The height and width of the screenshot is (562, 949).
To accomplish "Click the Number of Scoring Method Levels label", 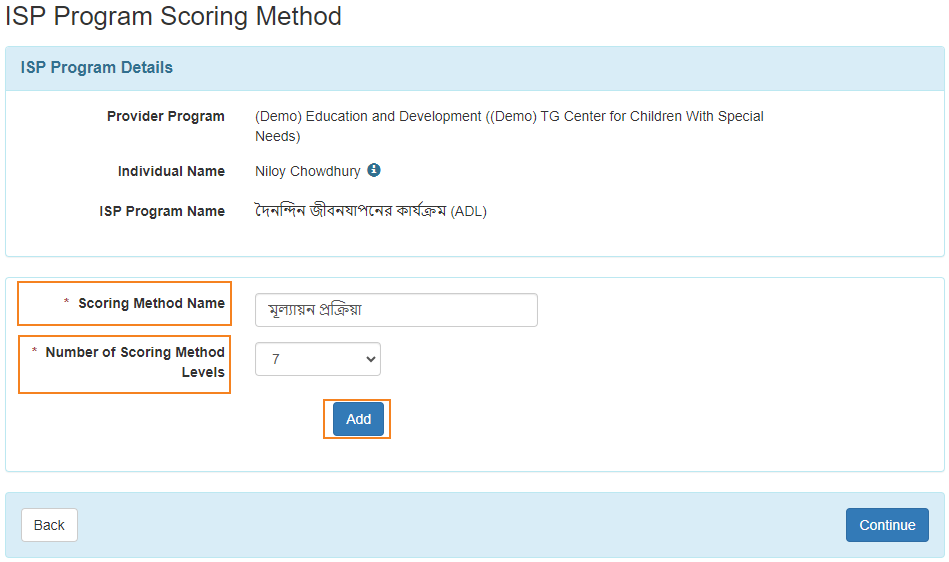I will click(135, 362).
